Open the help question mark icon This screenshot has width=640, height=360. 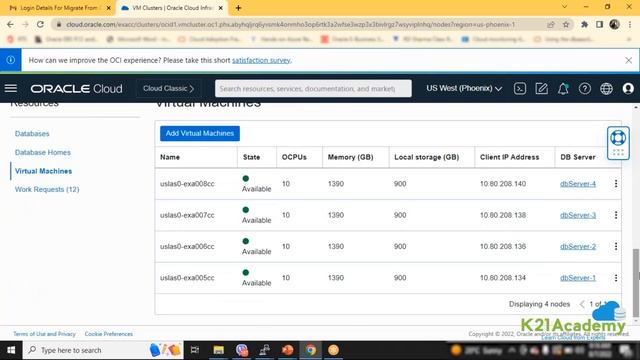pyautogui.click(x=584, y=88)
